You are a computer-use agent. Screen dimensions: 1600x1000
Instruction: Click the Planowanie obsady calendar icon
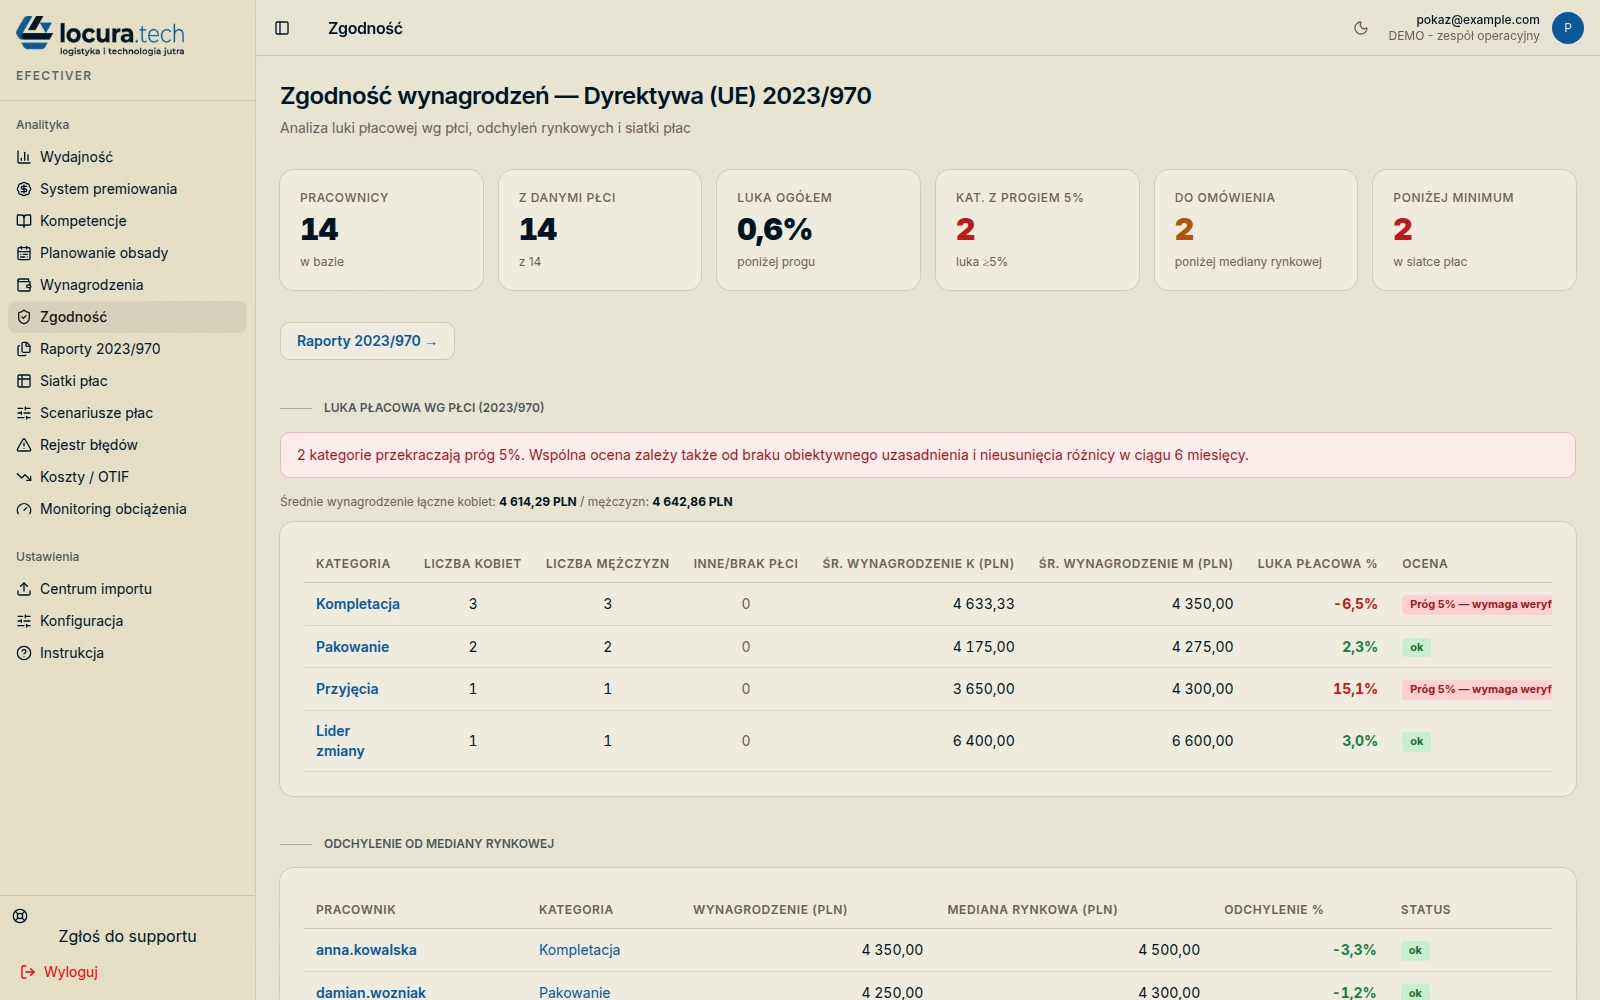tap(24, 253)
